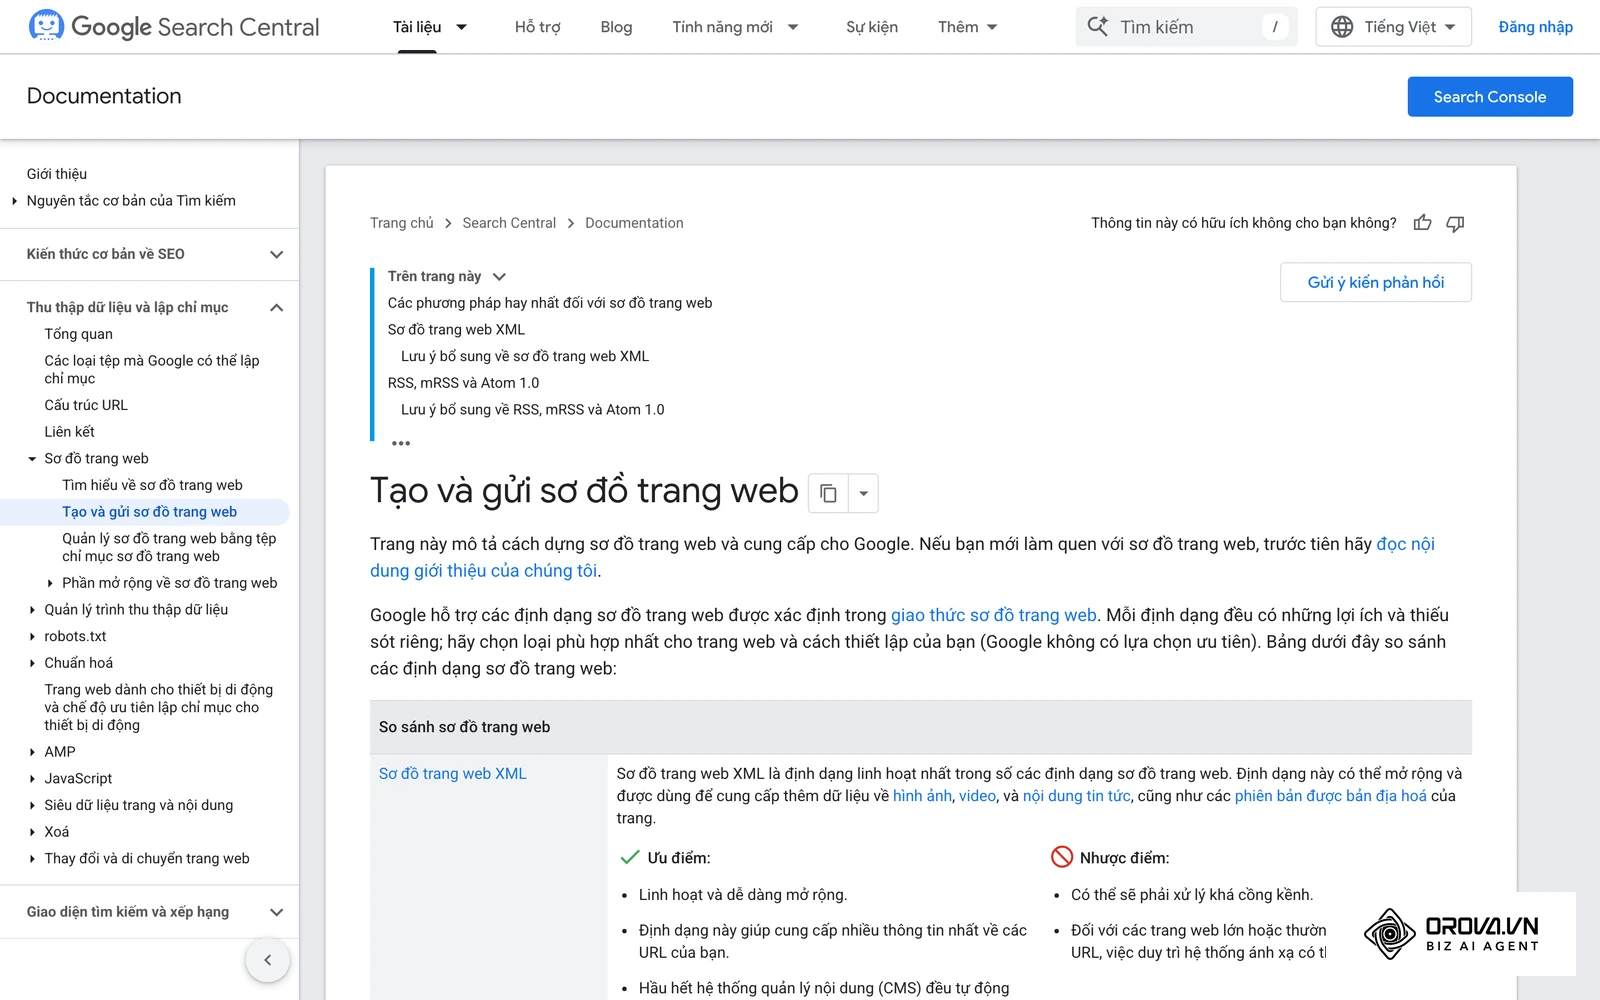Image resolution: width=1600 pixels, height=1000 pixels.
Task: Expand the robots.txt sidebar item
Action: click(32, 637)
